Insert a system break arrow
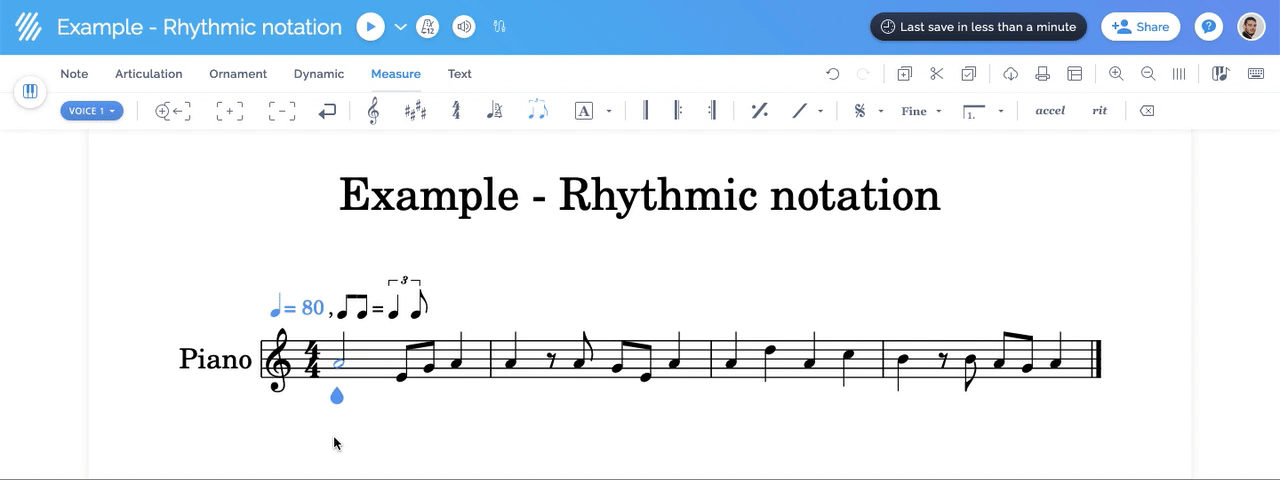The image size is (1280, 480). tap(327, 111)
